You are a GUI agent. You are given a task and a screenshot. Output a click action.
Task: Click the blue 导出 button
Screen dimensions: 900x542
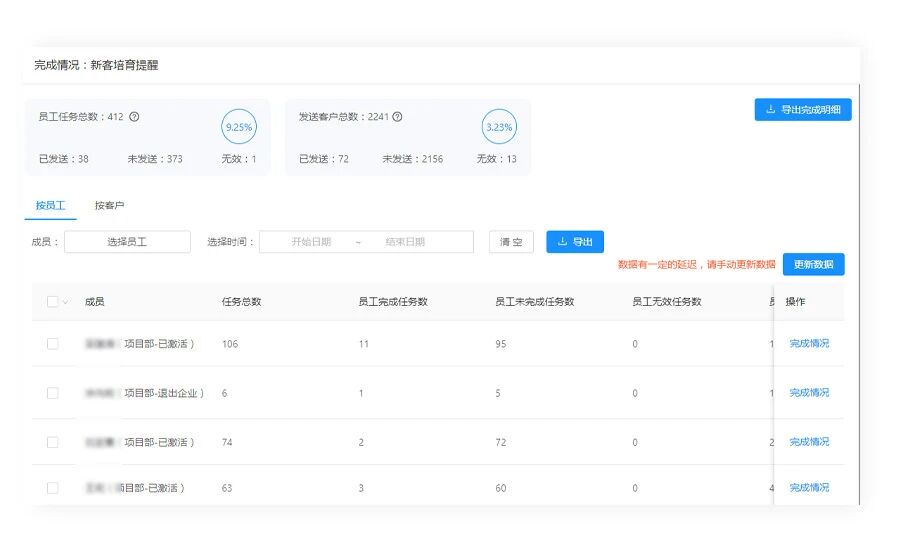[x=575, y=242]
